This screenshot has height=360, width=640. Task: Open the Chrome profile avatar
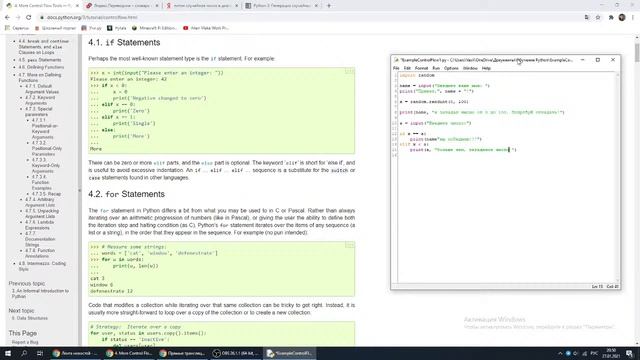pos(622,18)
